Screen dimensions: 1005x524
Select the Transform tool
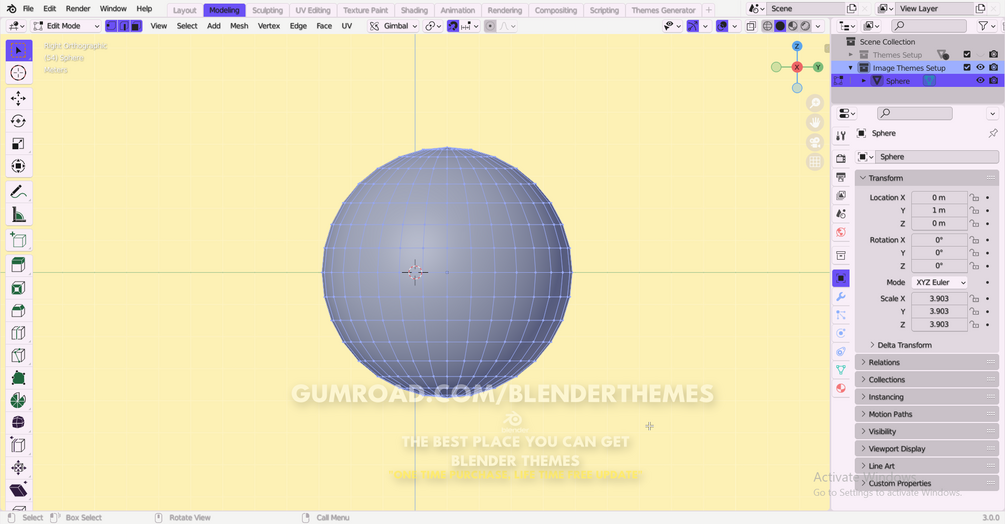[x=19, y=166]
